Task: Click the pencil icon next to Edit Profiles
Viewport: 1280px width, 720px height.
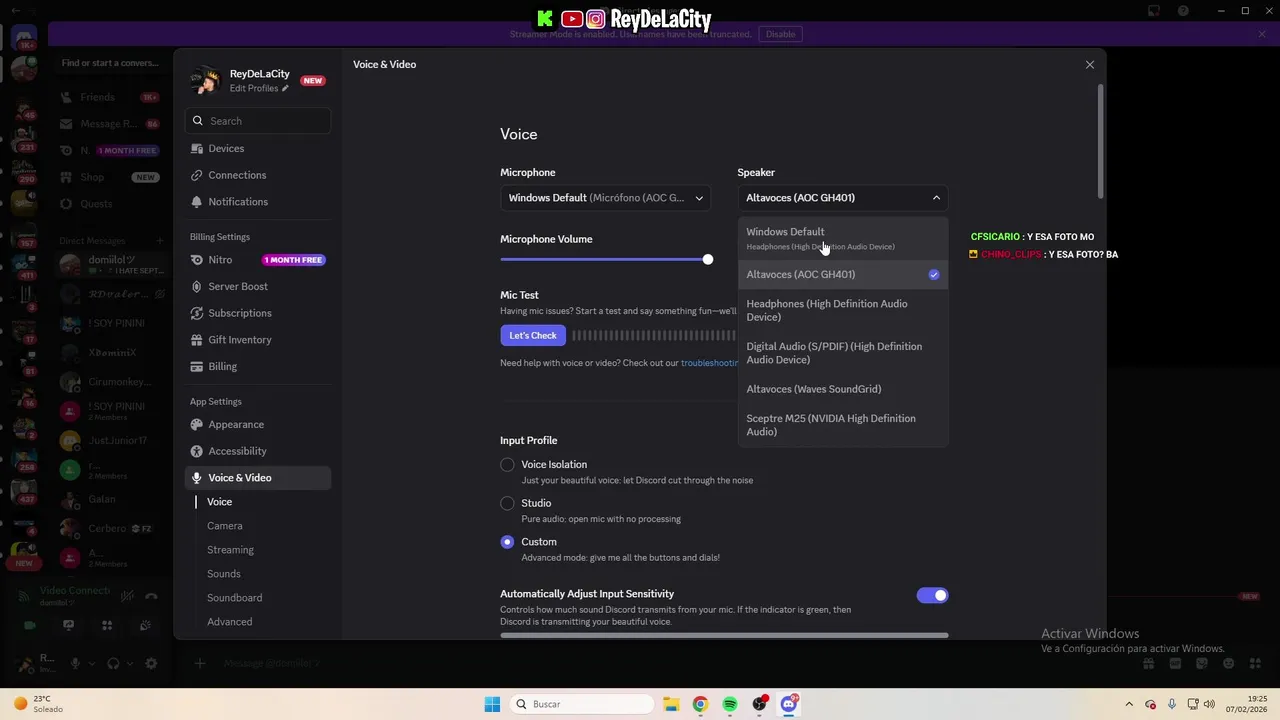Action: coord(285,88)
